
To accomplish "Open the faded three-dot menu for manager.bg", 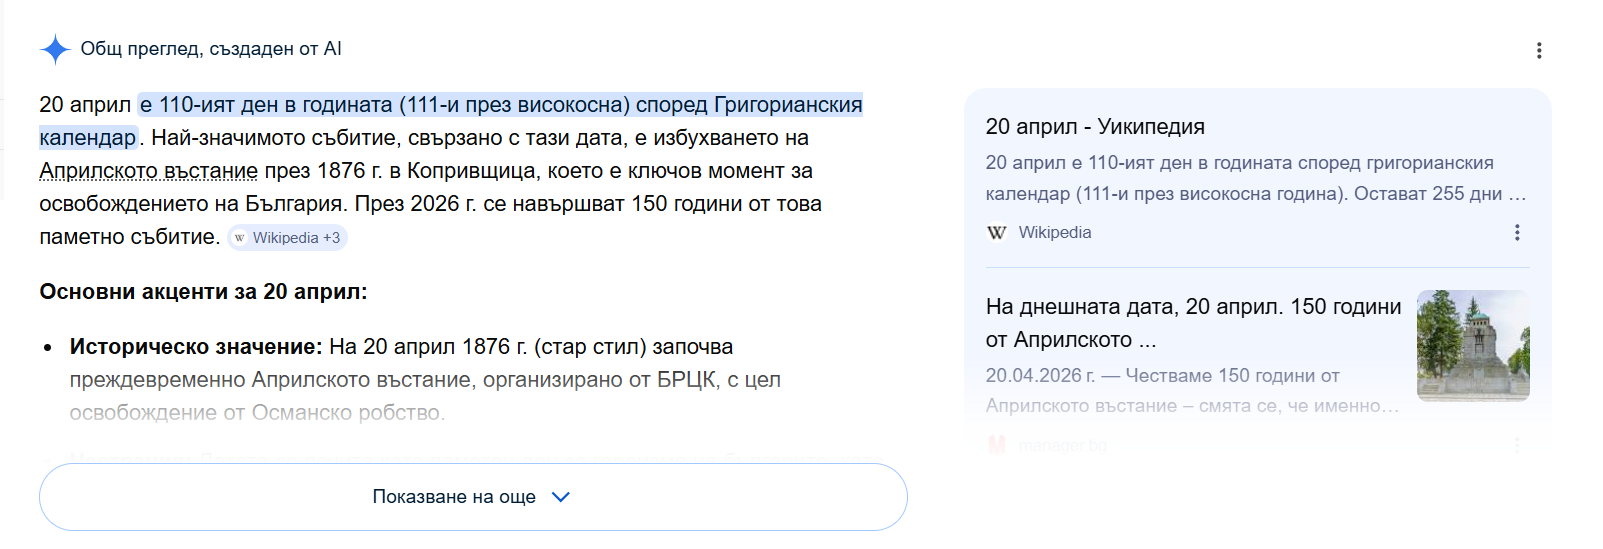I will pyautogui.click(x=1517, y=445).
